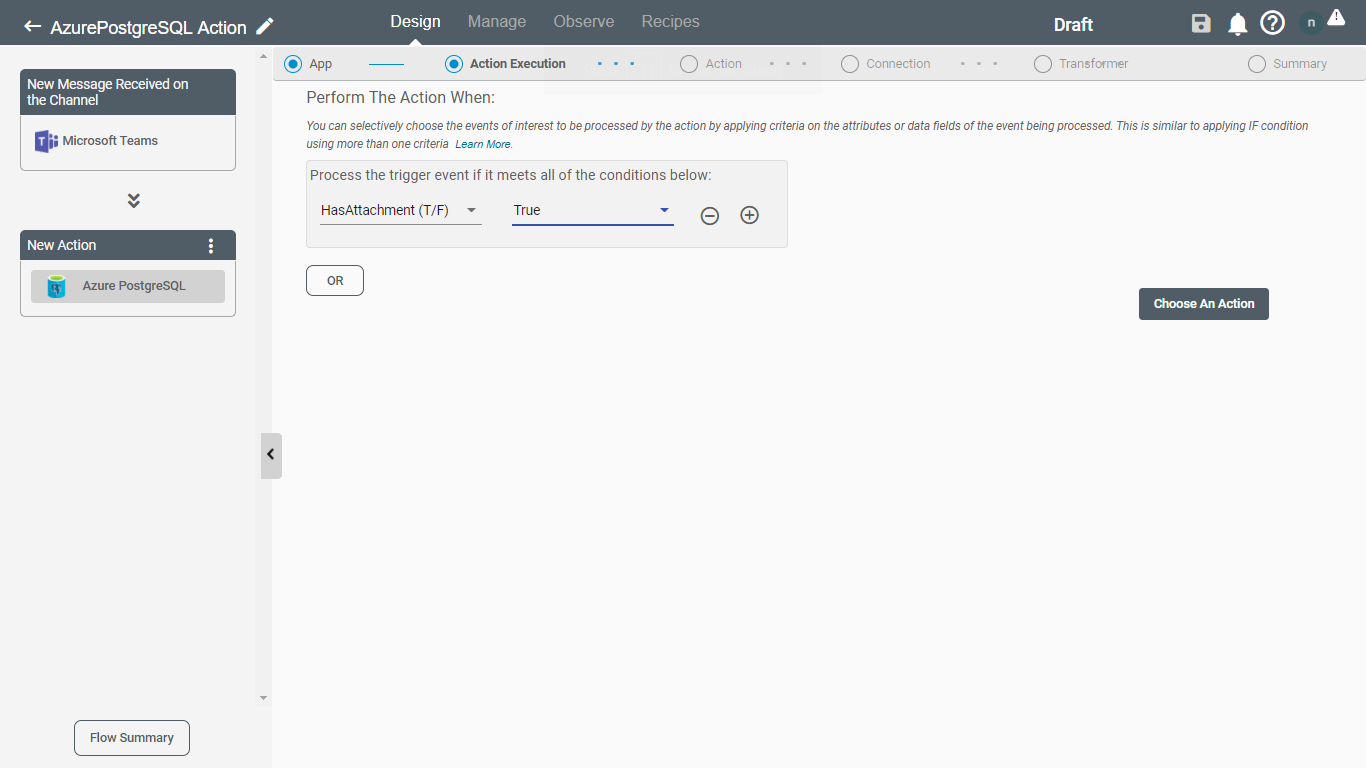This screenshot has height=768, width=1366.
Task: Click 'Process the trigger event' condition text
Action: coord(511,175)
